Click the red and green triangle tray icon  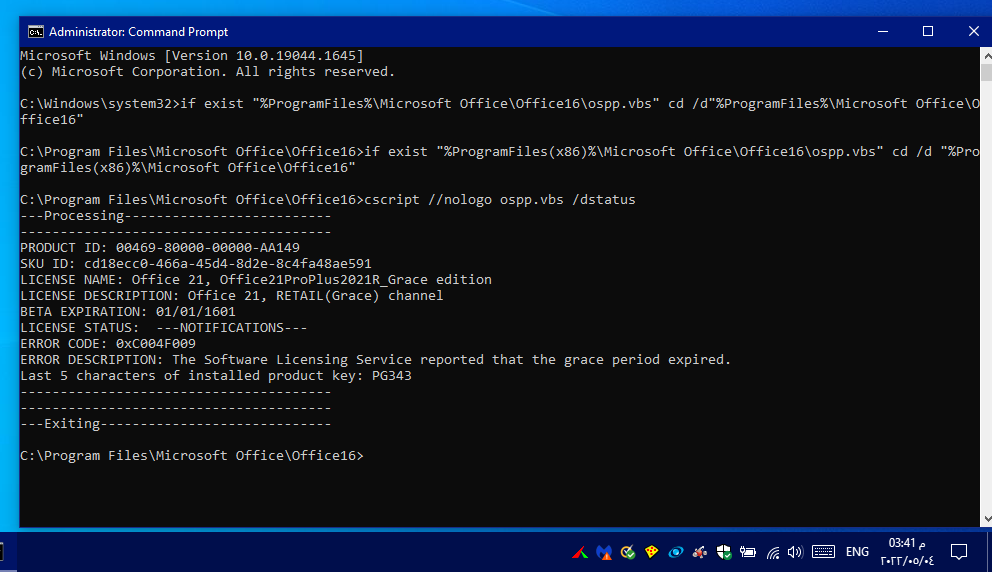click(x=580, y=552)
